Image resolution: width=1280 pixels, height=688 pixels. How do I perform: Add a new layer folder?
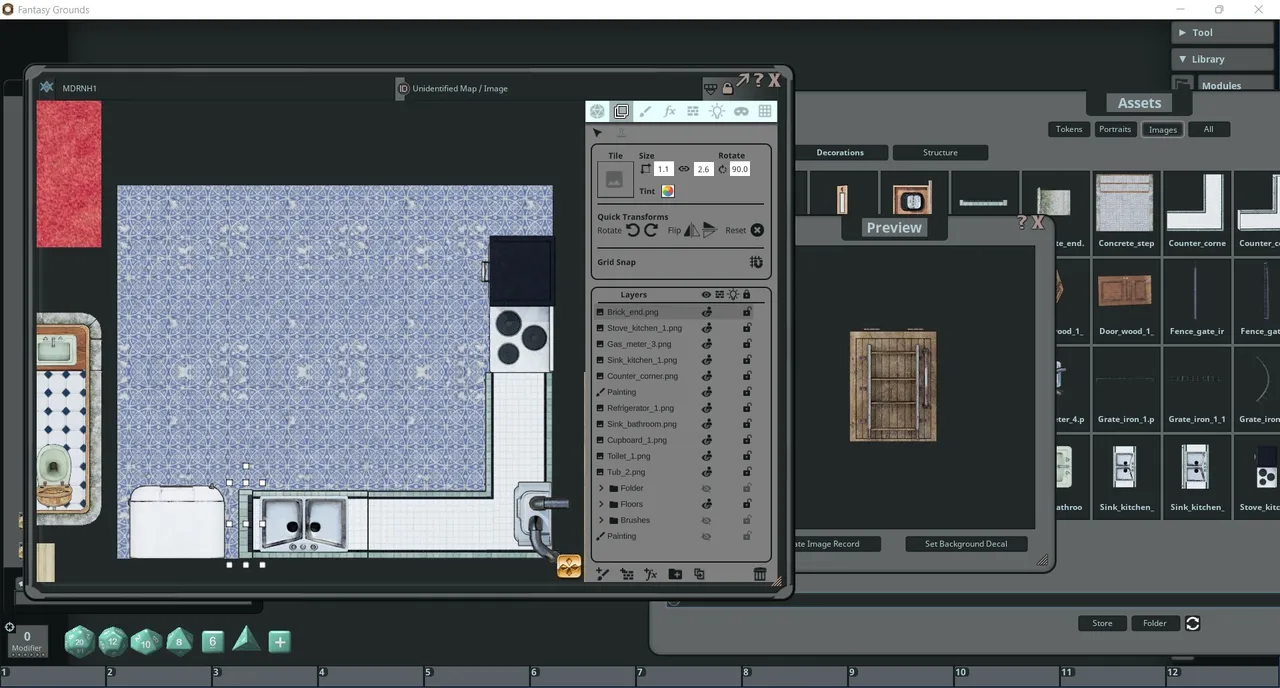[675, 574]
